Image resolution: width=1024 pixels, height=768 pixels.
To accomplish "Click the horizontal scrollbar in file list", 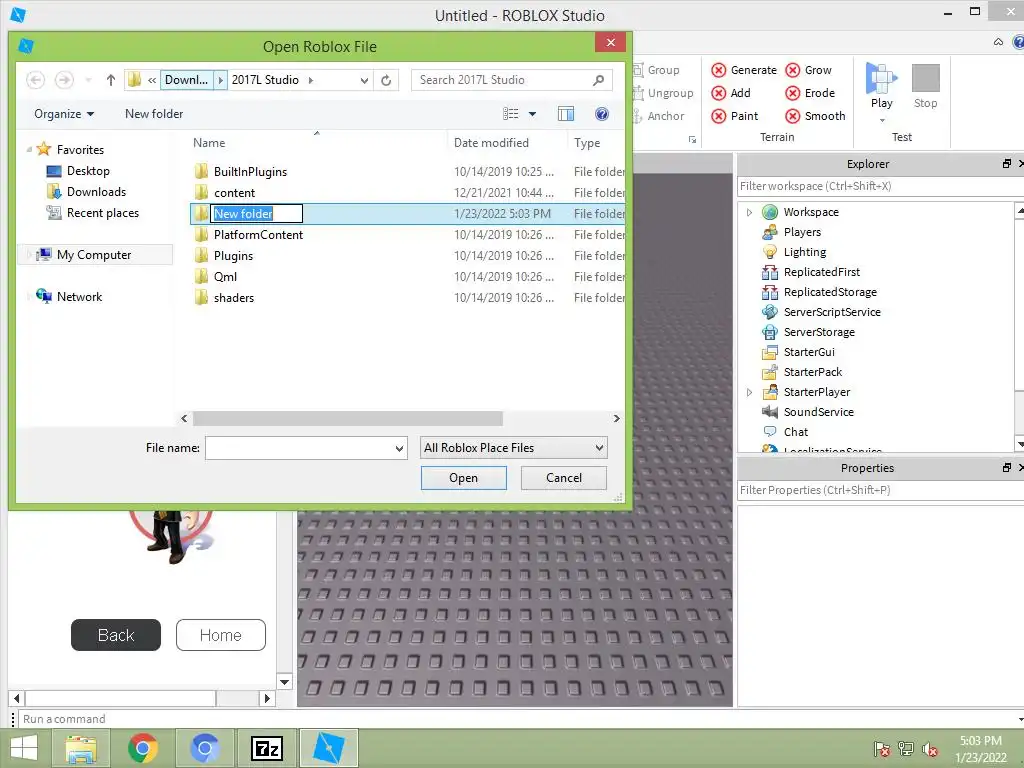I will tap(347, 418).
